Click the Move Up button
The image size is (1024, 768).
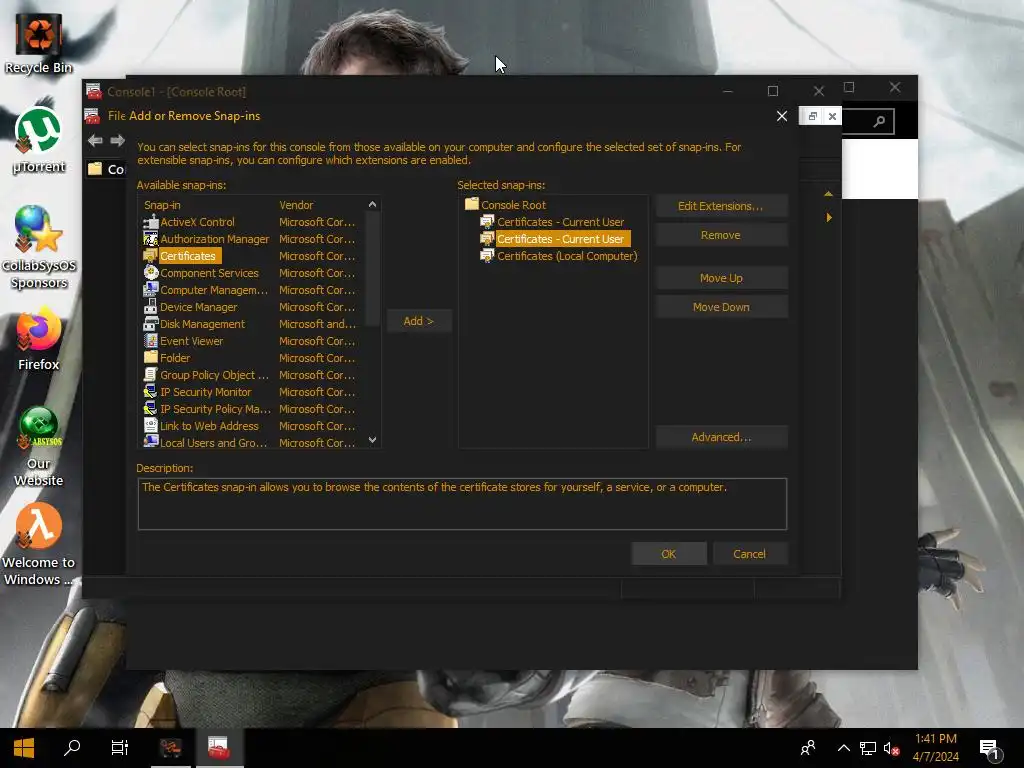[721, 278]
